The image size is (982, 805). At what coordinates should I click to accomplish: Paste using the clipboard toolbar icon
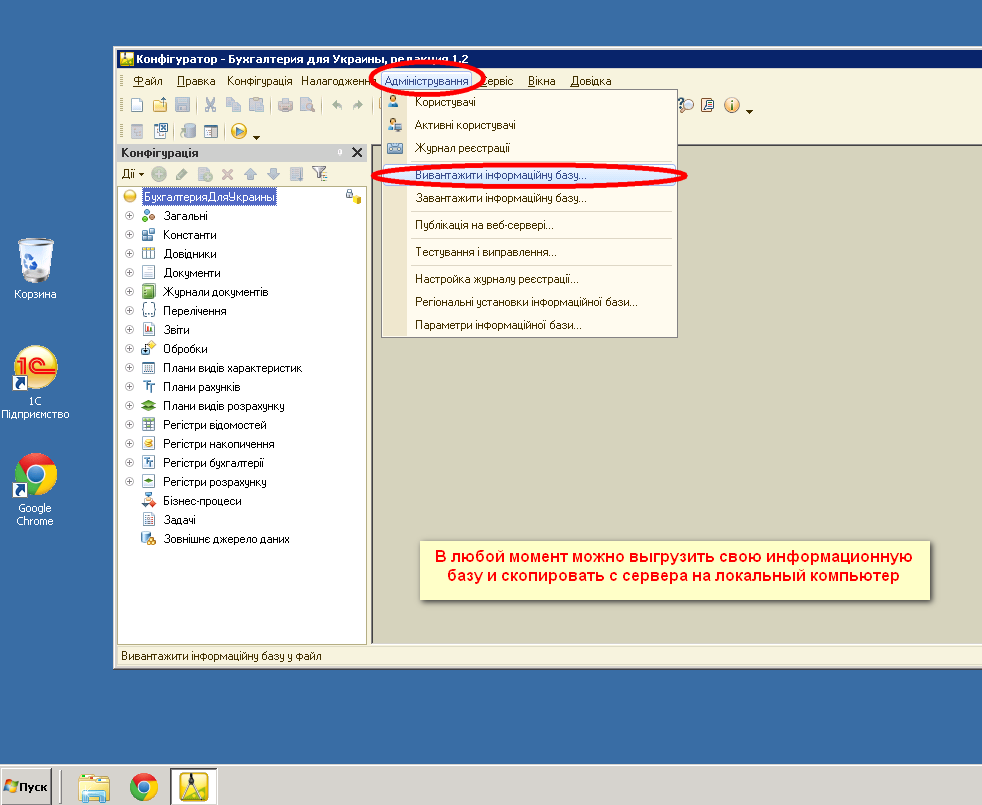(x=256, y=105)
